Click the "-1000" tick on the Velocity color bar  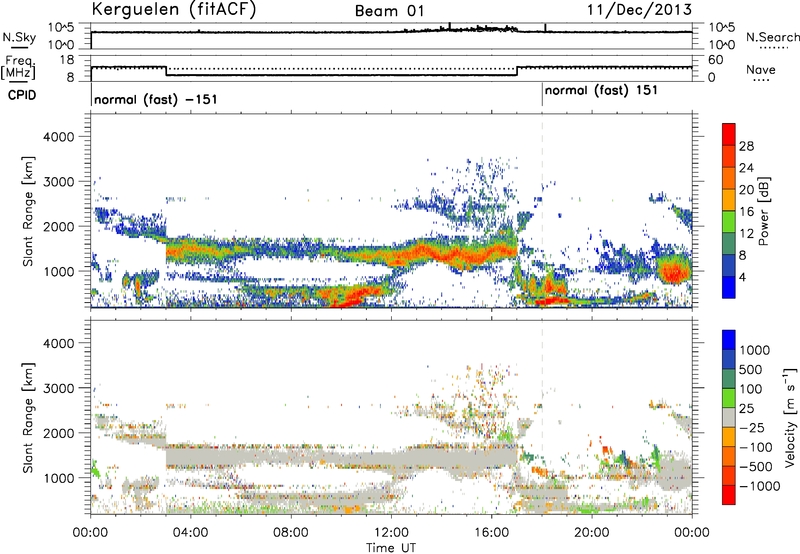(x=760, y=486)
